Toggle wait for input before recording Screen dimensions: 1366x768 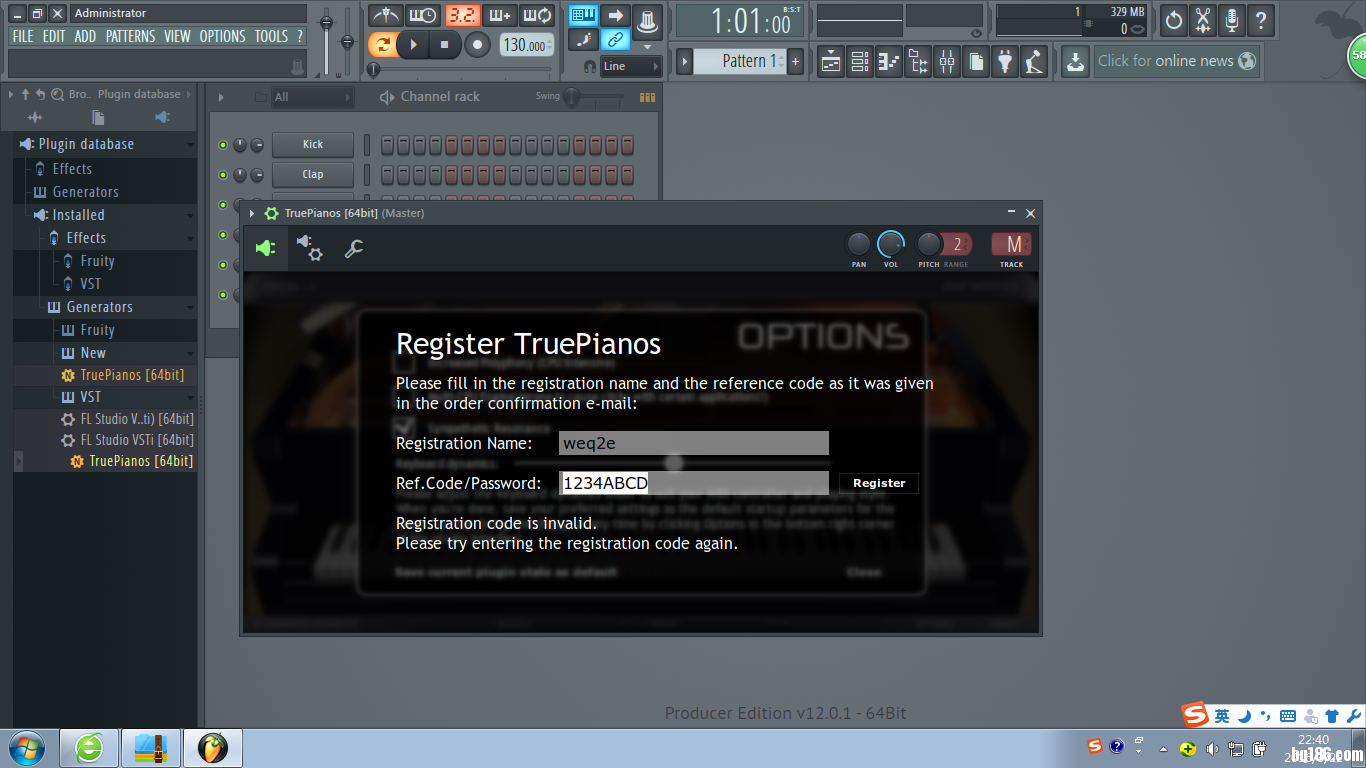pyautogui.click(x=423, y=15)
